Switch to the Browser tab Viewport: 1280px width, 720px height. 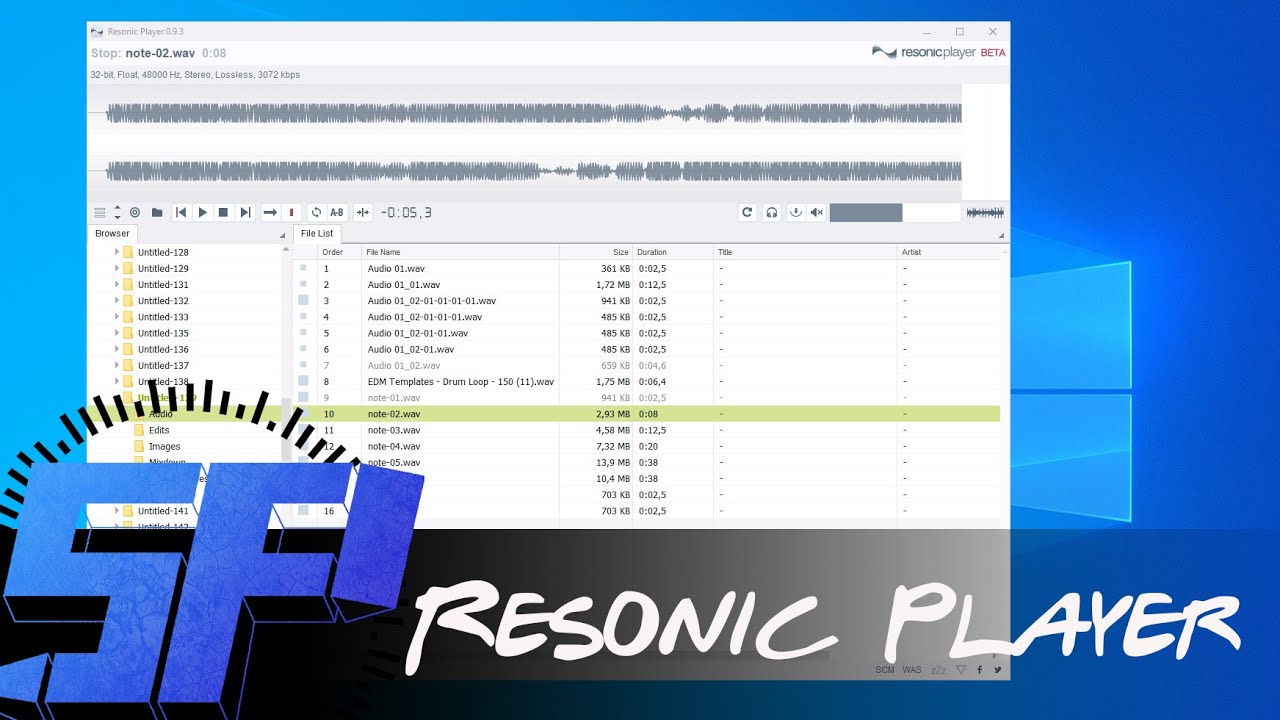coord(112,233)
